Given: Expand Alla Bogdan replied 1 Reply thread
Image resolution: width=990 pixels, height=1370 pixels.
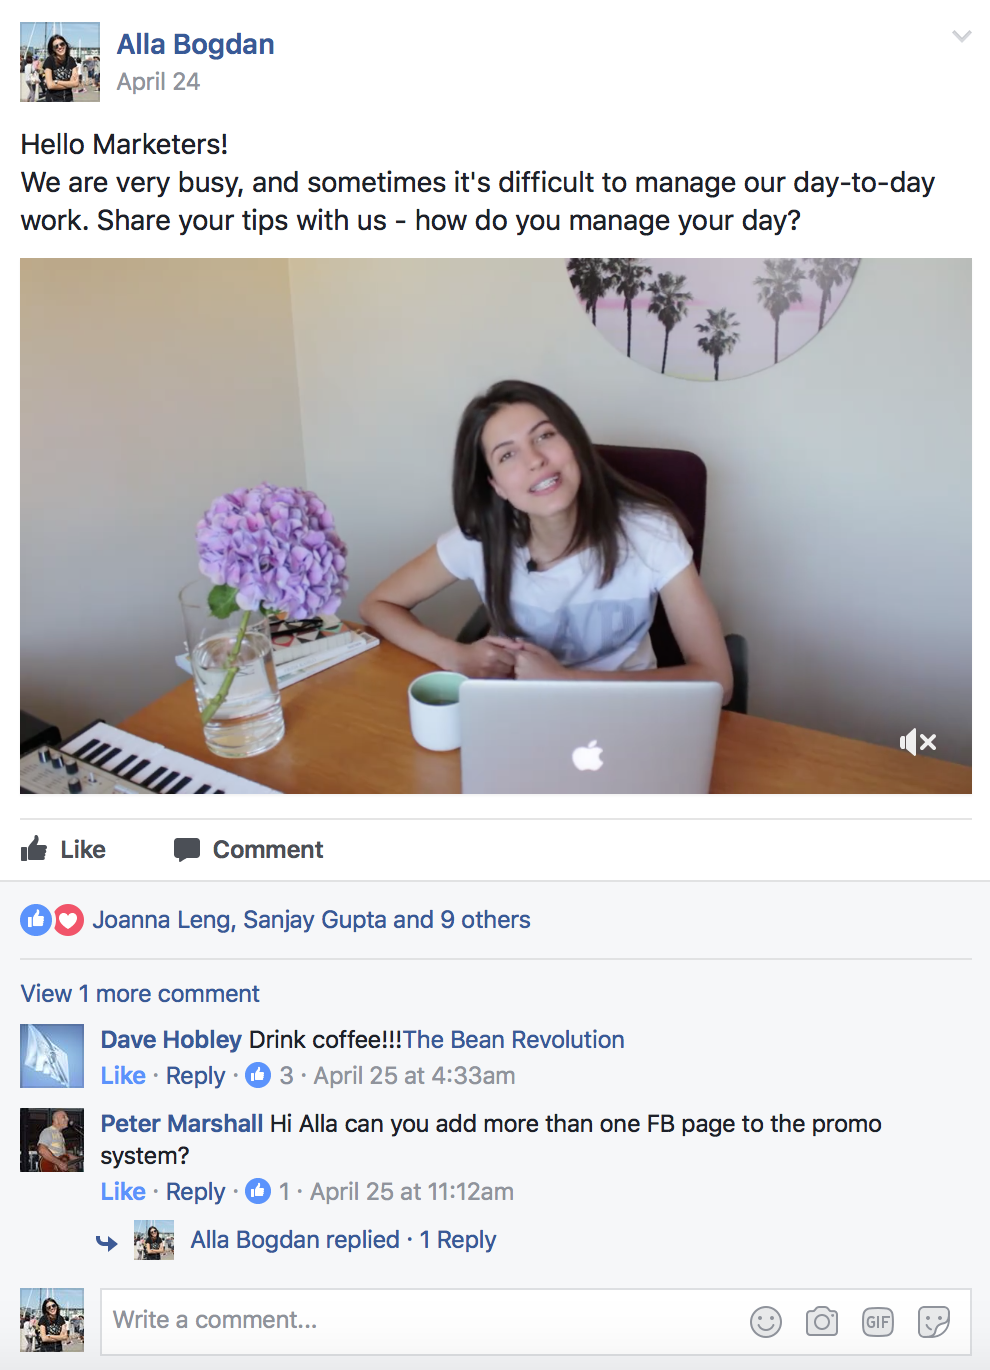Looking at the screenshot, I should (x=343, y=1240).
